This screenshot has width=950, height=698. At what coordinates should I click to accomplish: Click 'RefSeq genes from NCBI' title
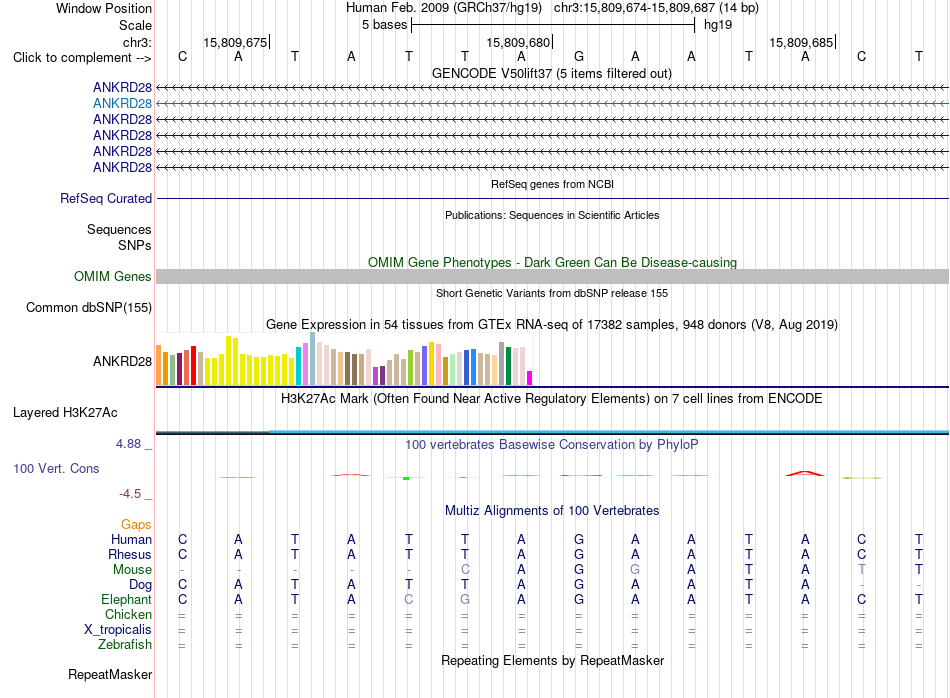pyautogui.click(x=552, y=184)
